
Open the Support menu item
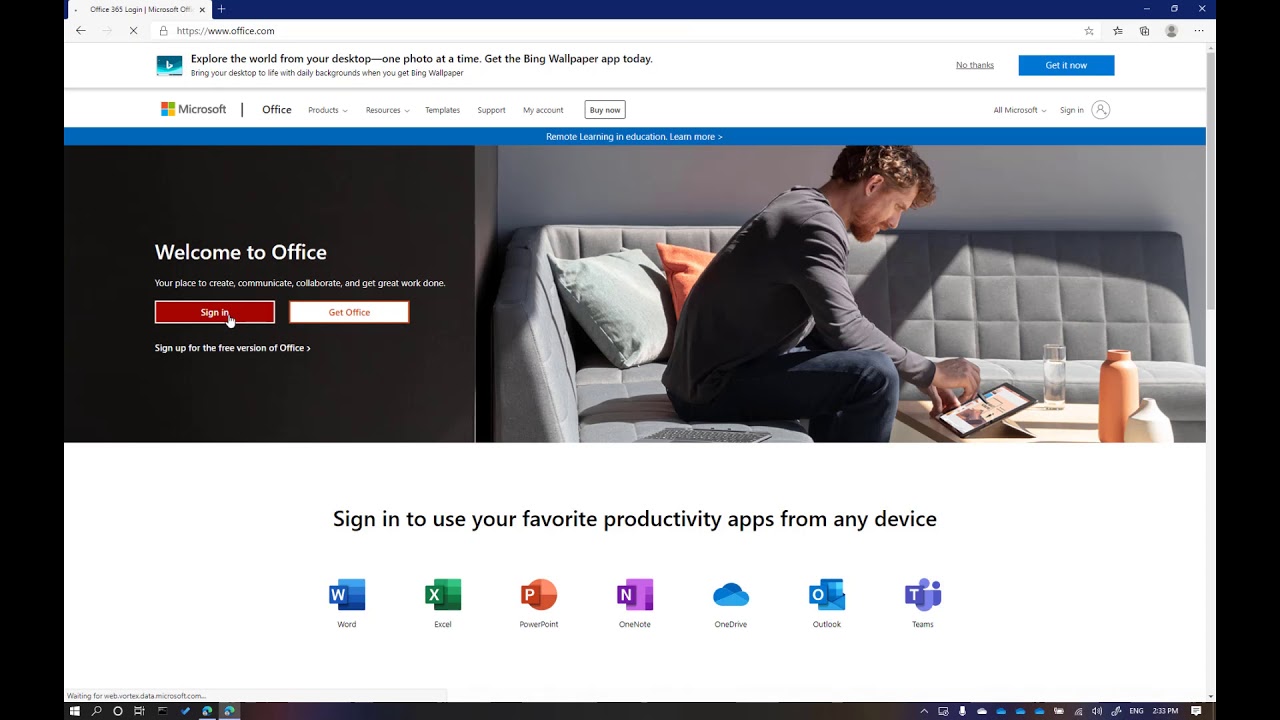[x=491, y=110]
